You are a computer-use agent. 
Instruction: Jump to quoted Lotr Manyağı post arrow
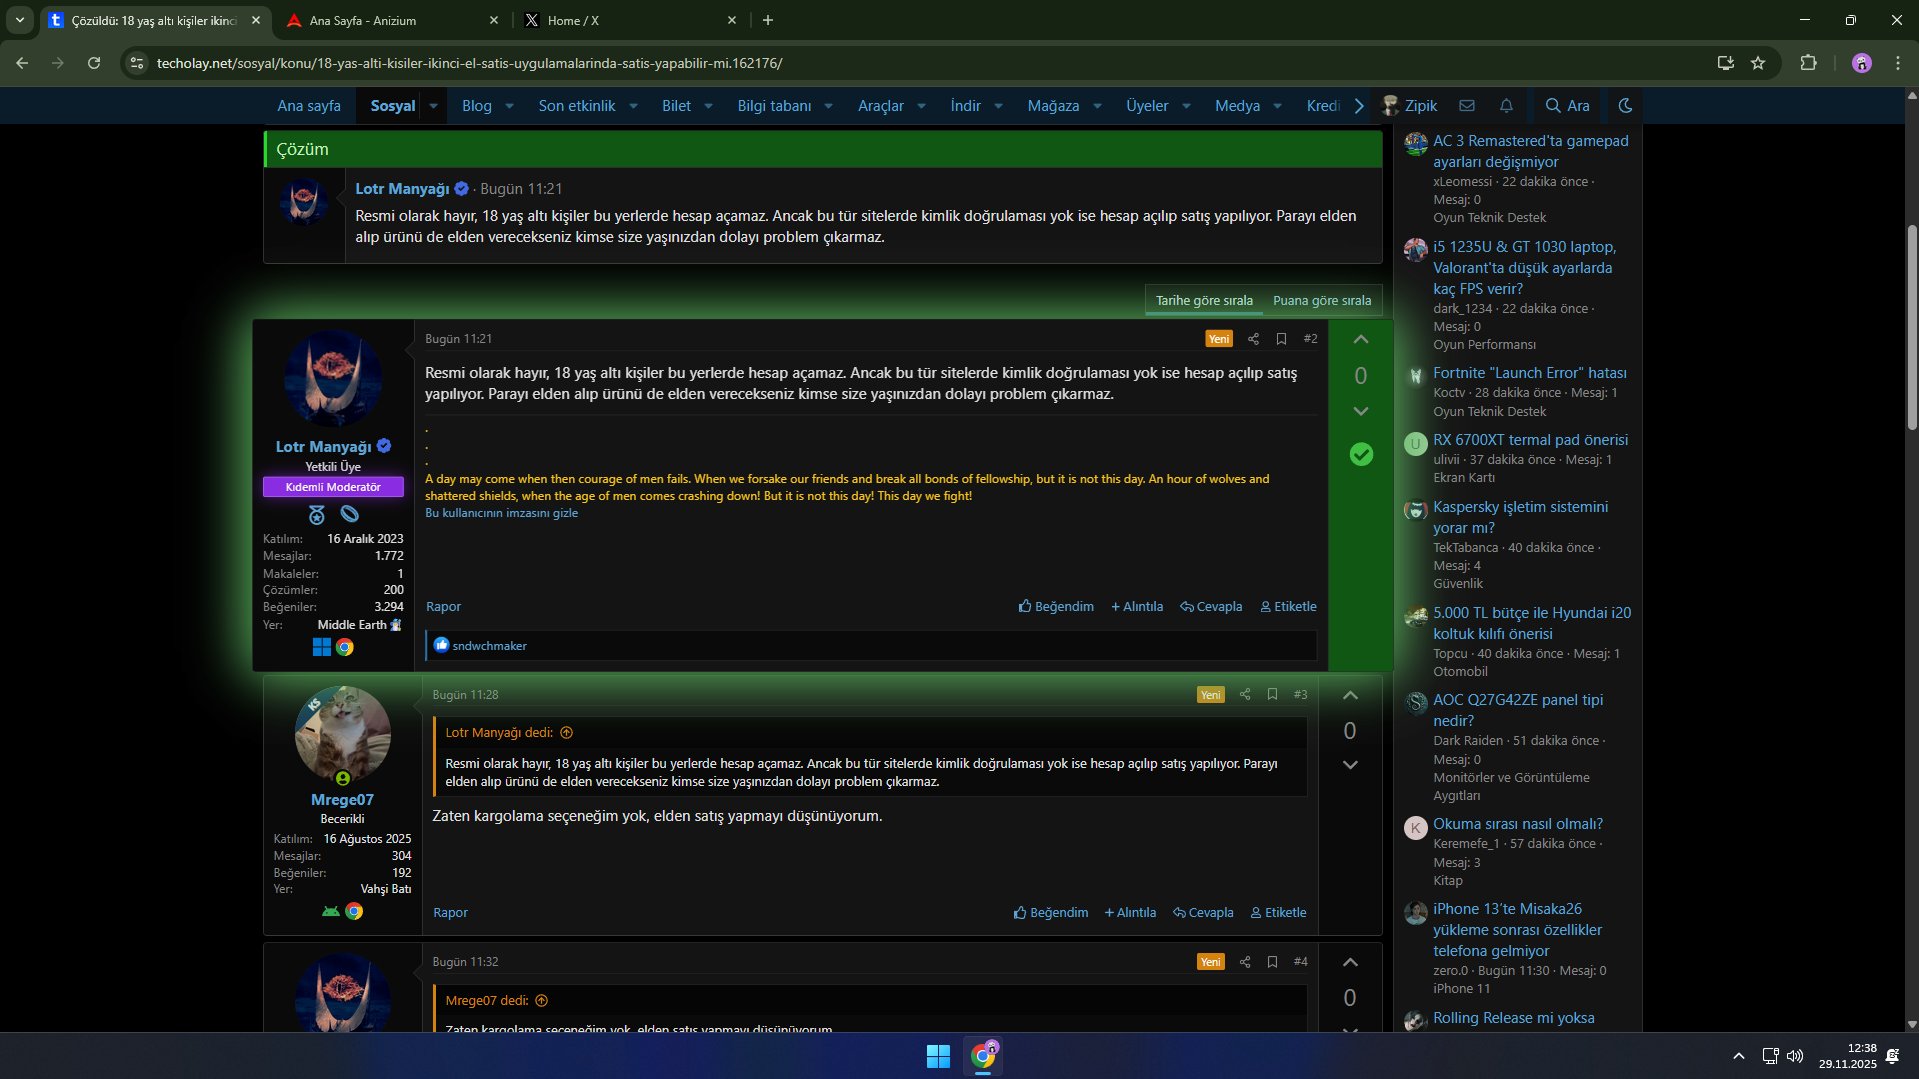click(566, 733)
